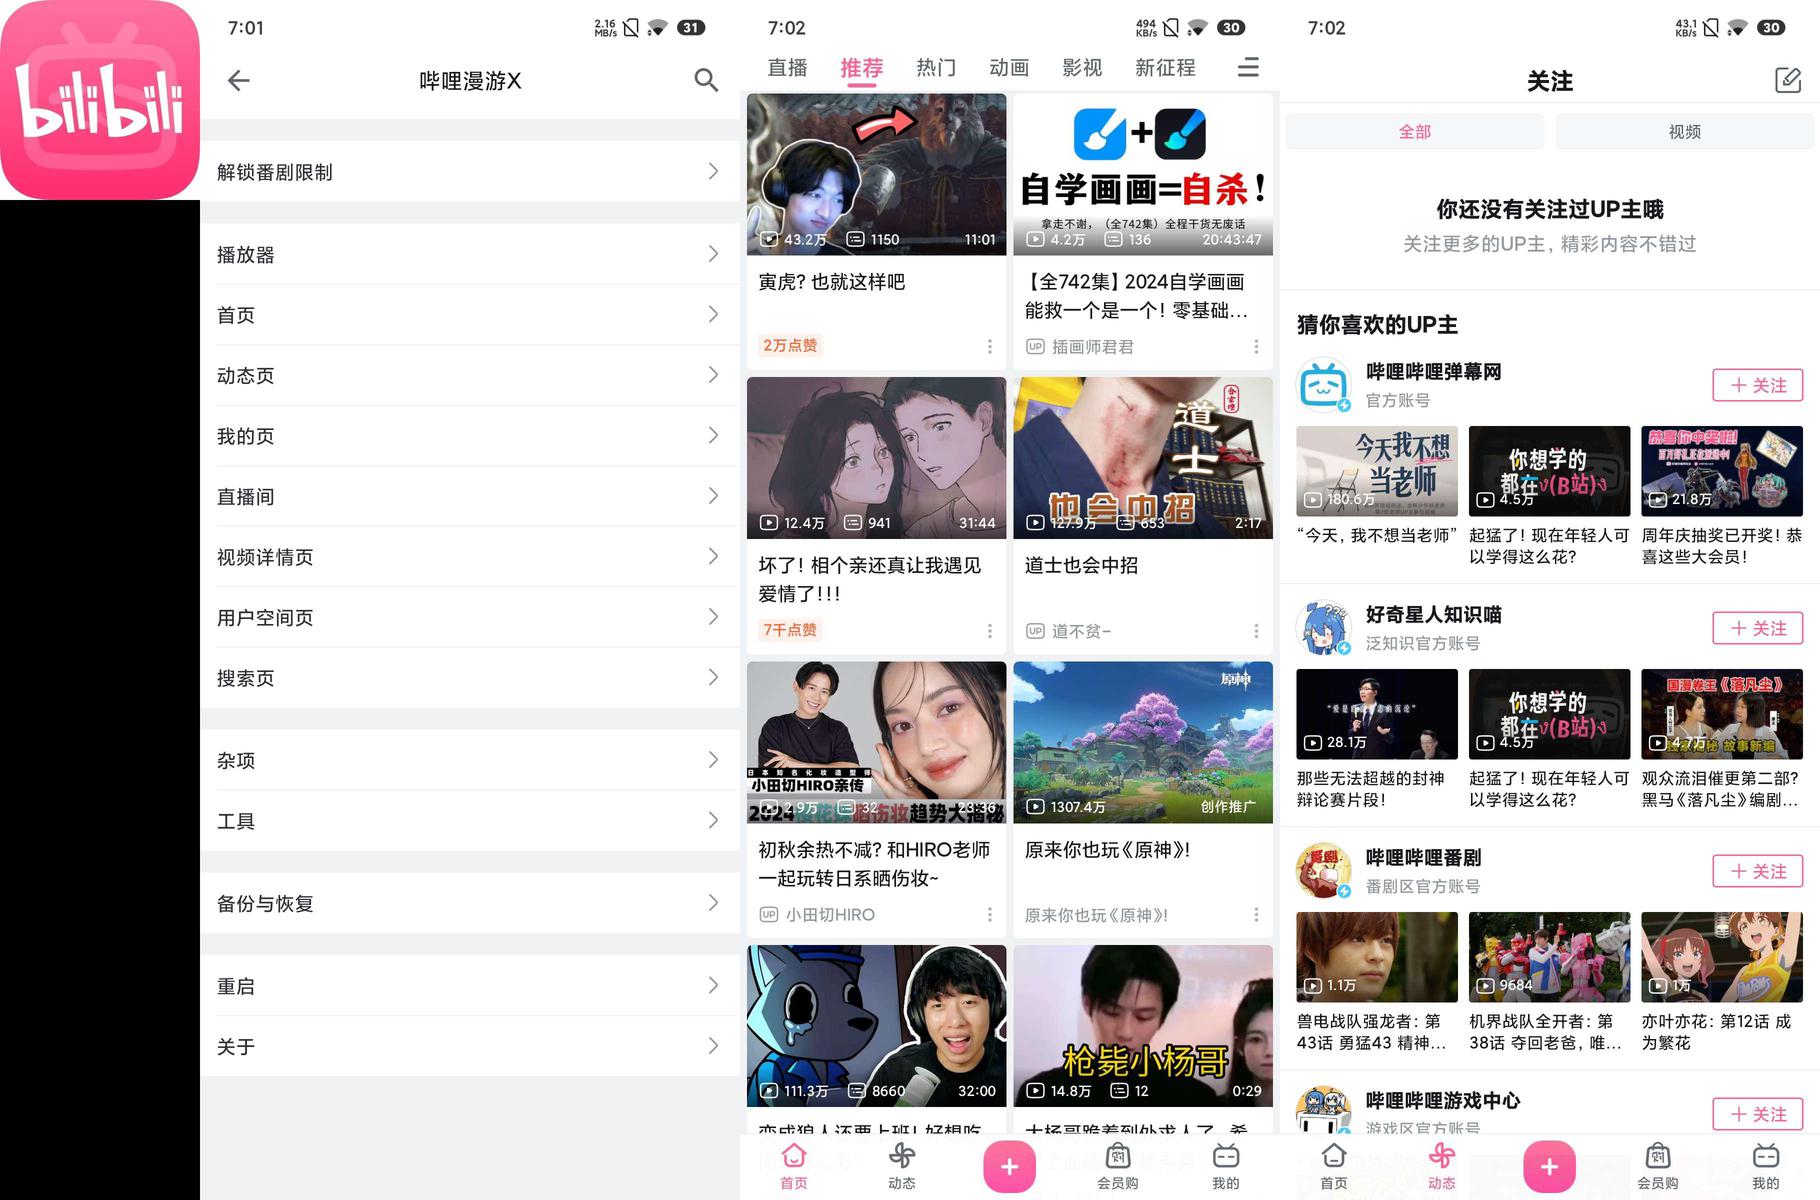
Task: Open search in 哔哩漫游X settings
Action: pos(706,81)
